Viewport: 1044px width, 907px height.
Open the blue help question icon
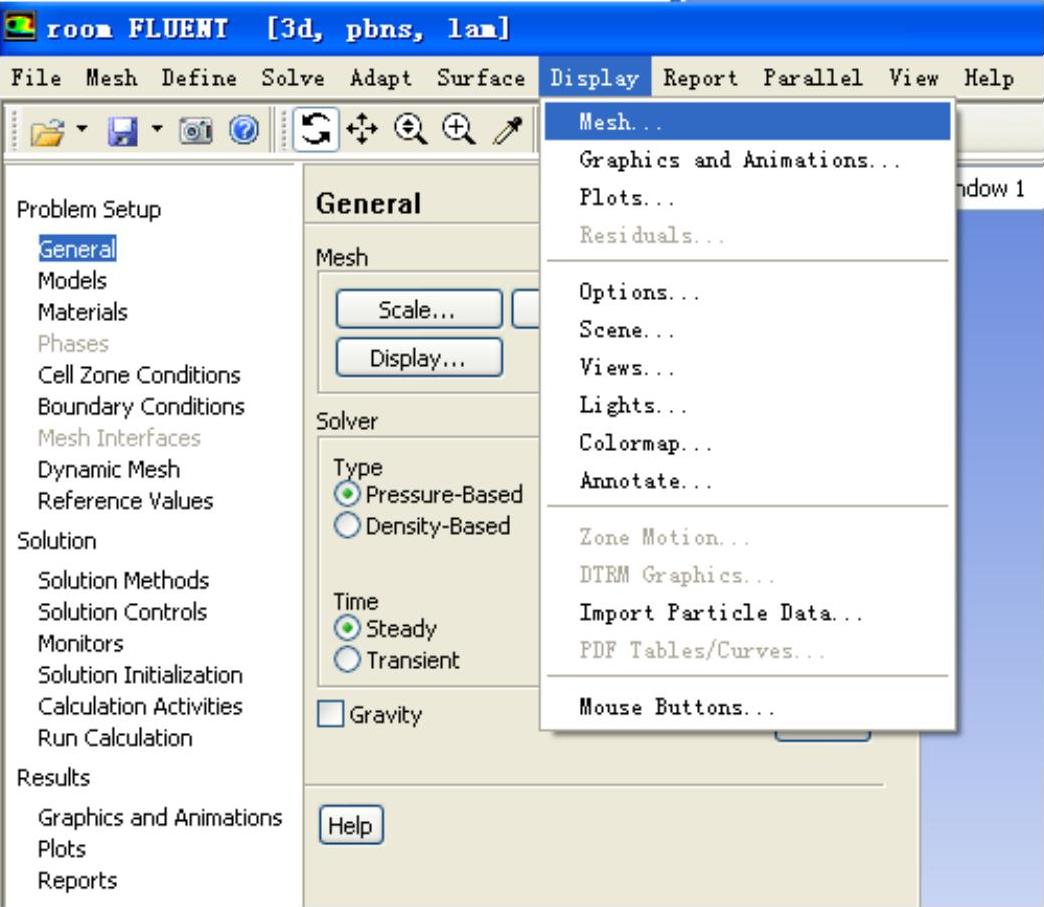click(x=244, y=129)
